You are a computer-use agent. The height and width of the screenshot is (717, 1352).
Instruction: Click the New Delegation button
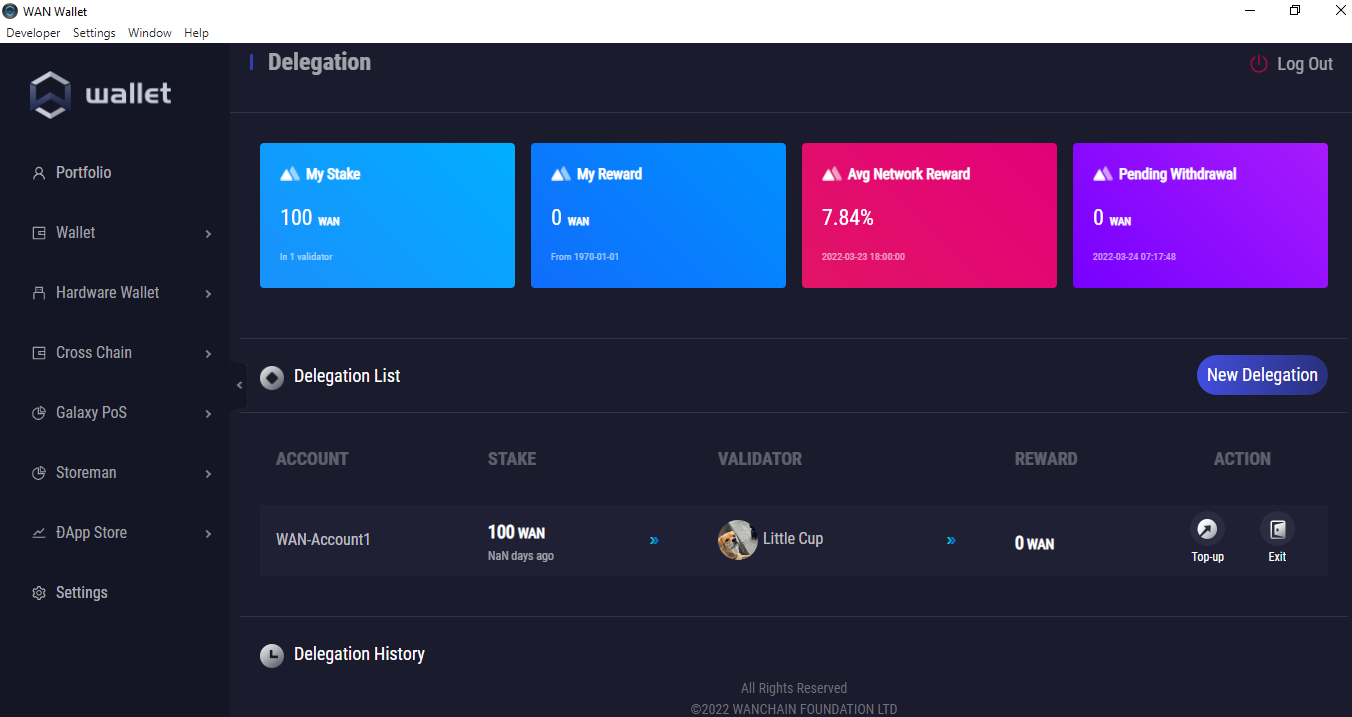pos(1261,375)
